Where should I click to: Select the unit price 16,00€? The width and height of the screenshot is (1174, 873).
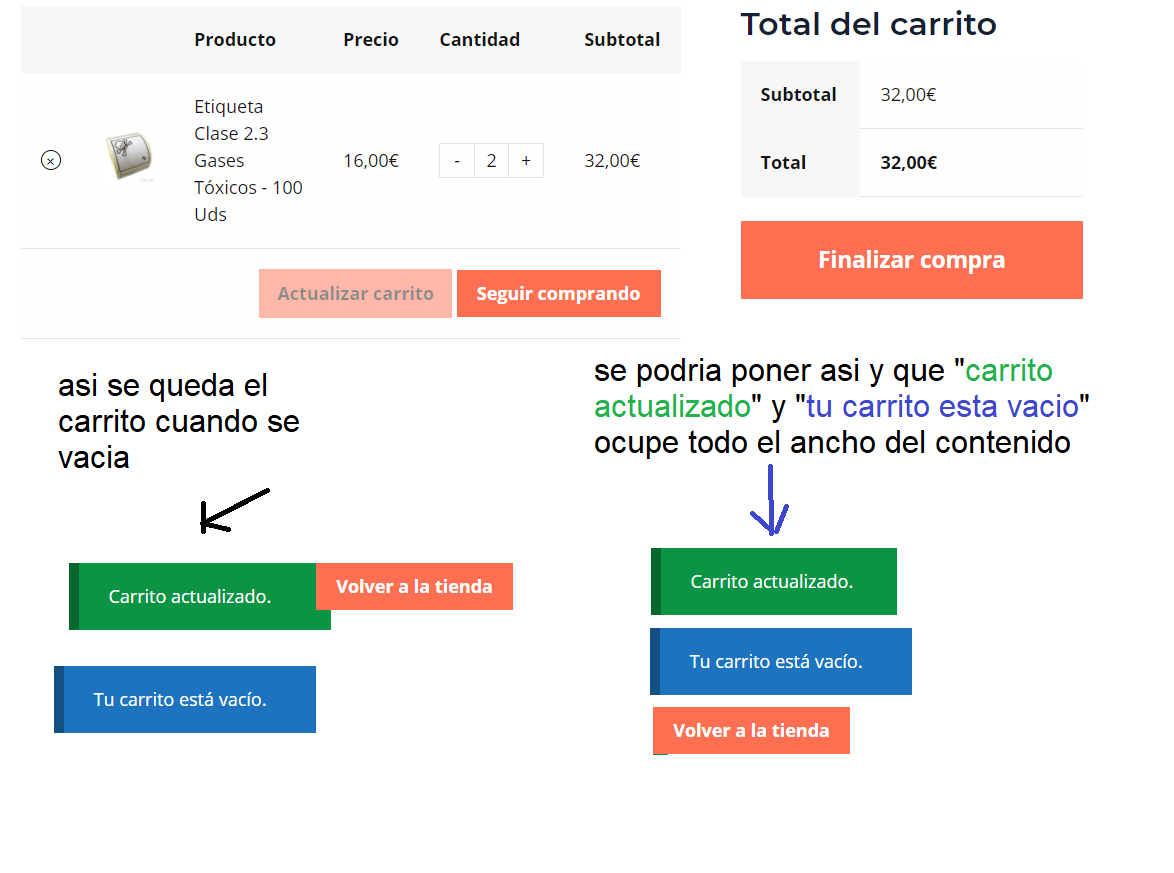(371, 160)
